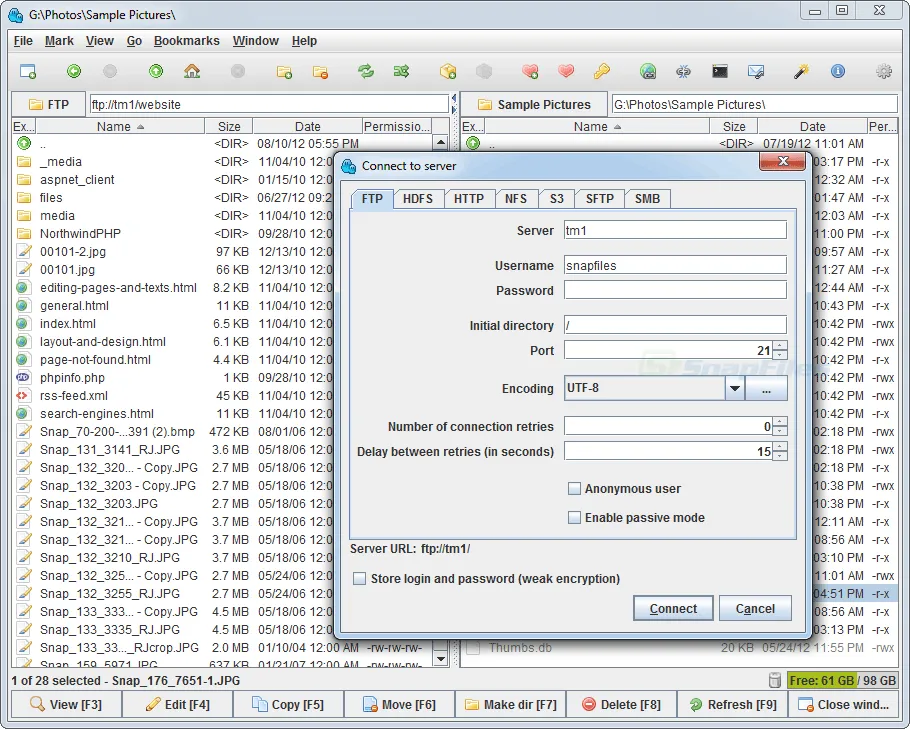Screen dimensions: 910x729
Task: Switch to the HDFS tab
Action: pos(418,199)
